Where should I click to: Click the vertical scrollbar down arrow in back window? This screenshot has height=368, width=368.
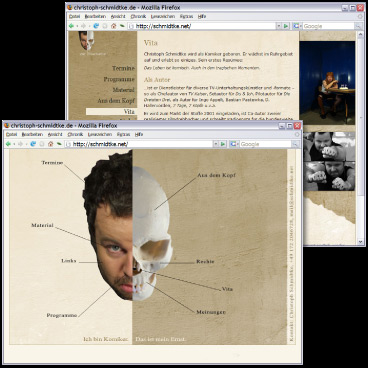(x=360, y=241)
